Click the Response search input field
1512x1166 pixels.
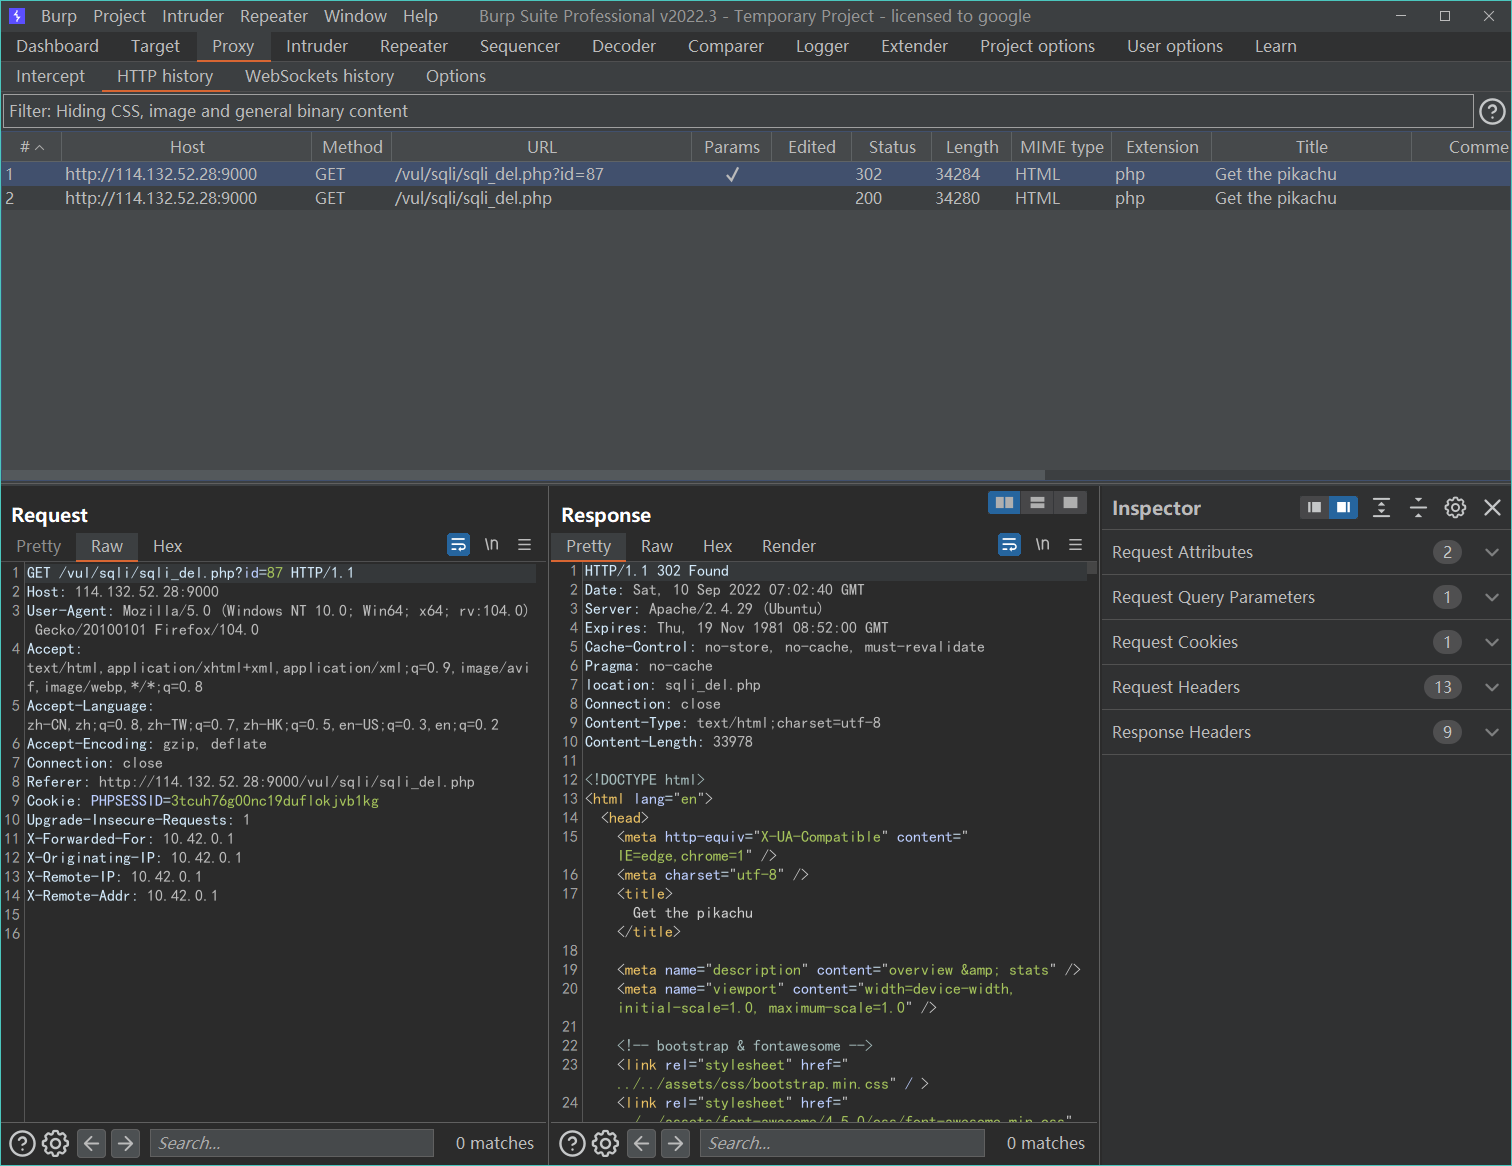842,1143
